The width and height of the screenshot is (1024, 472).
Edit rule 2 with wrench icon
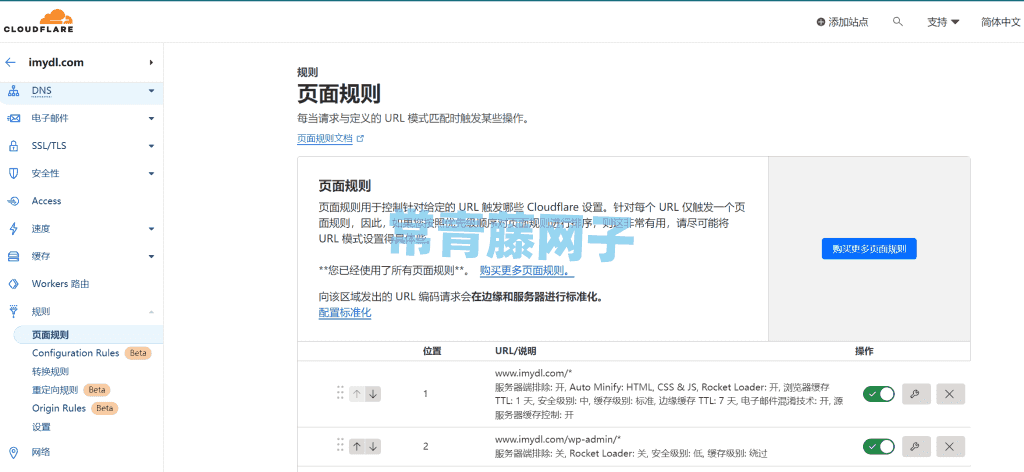coord(916,447)
